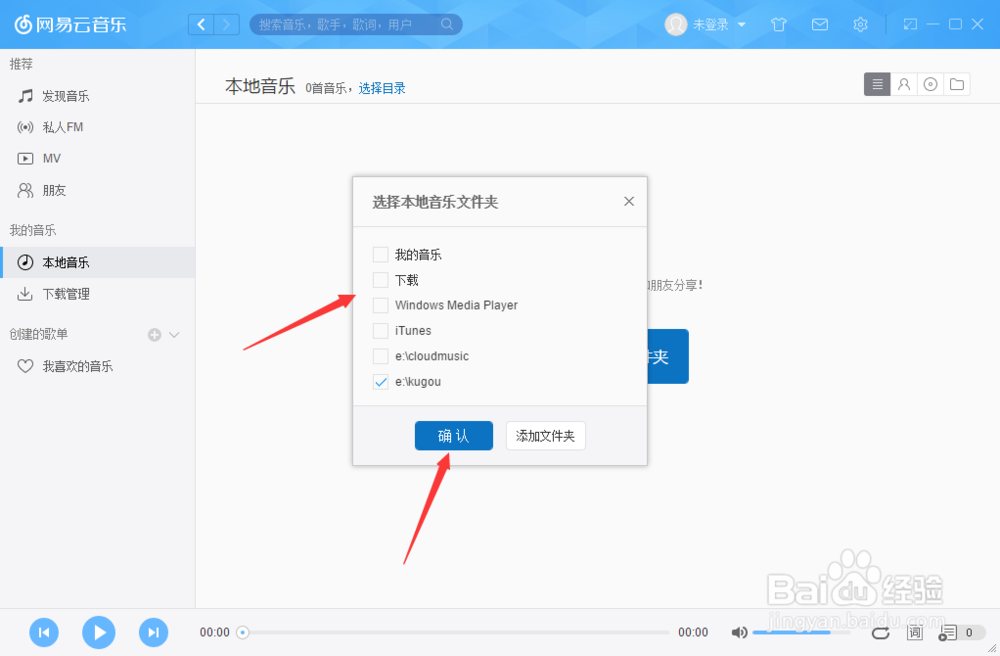Open the settings gear icon
1000x656 pixels.
pyautogui.click(x=860, y=25)
